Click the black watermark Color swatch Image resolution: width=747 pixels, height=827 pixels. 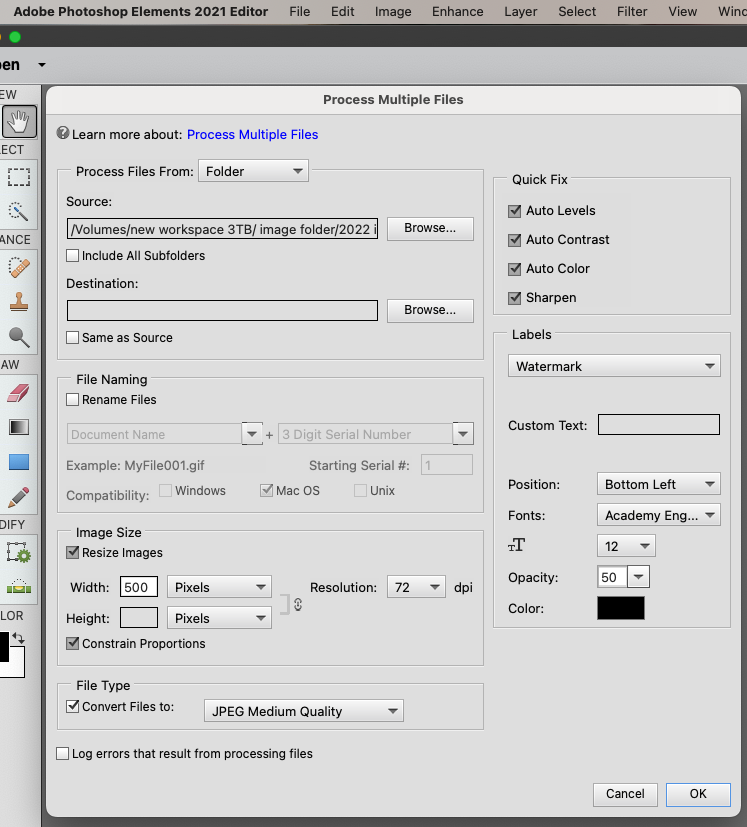tap(621, 608)
